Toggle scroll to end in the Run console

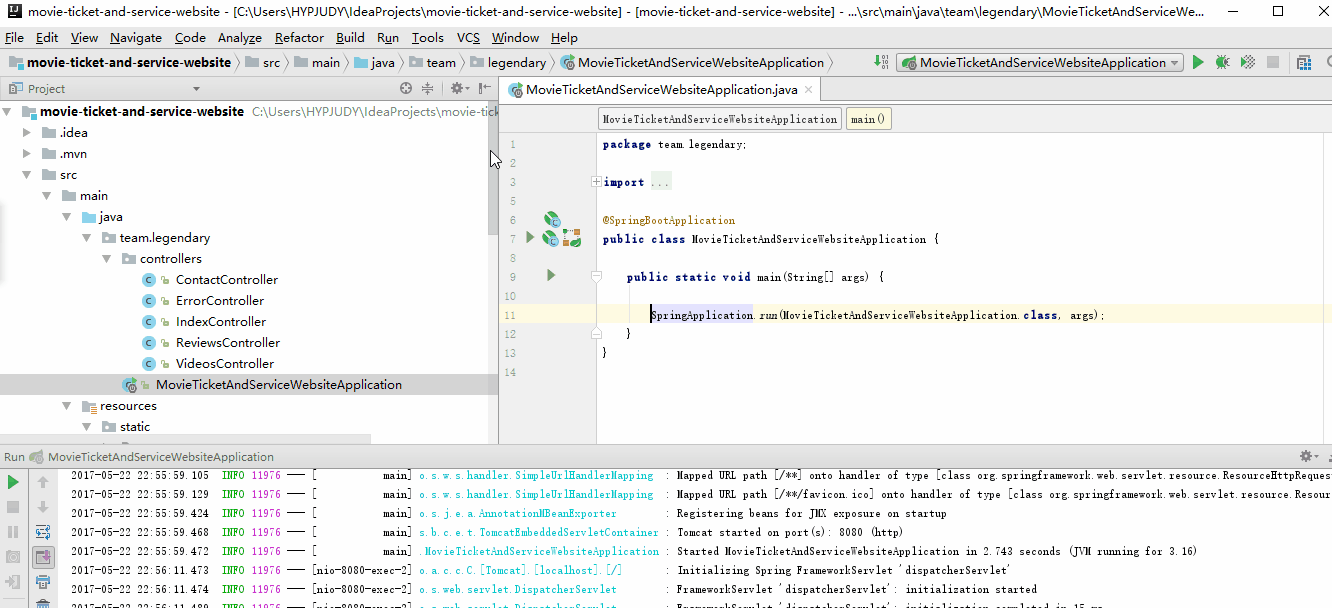(x=43, y=557)
